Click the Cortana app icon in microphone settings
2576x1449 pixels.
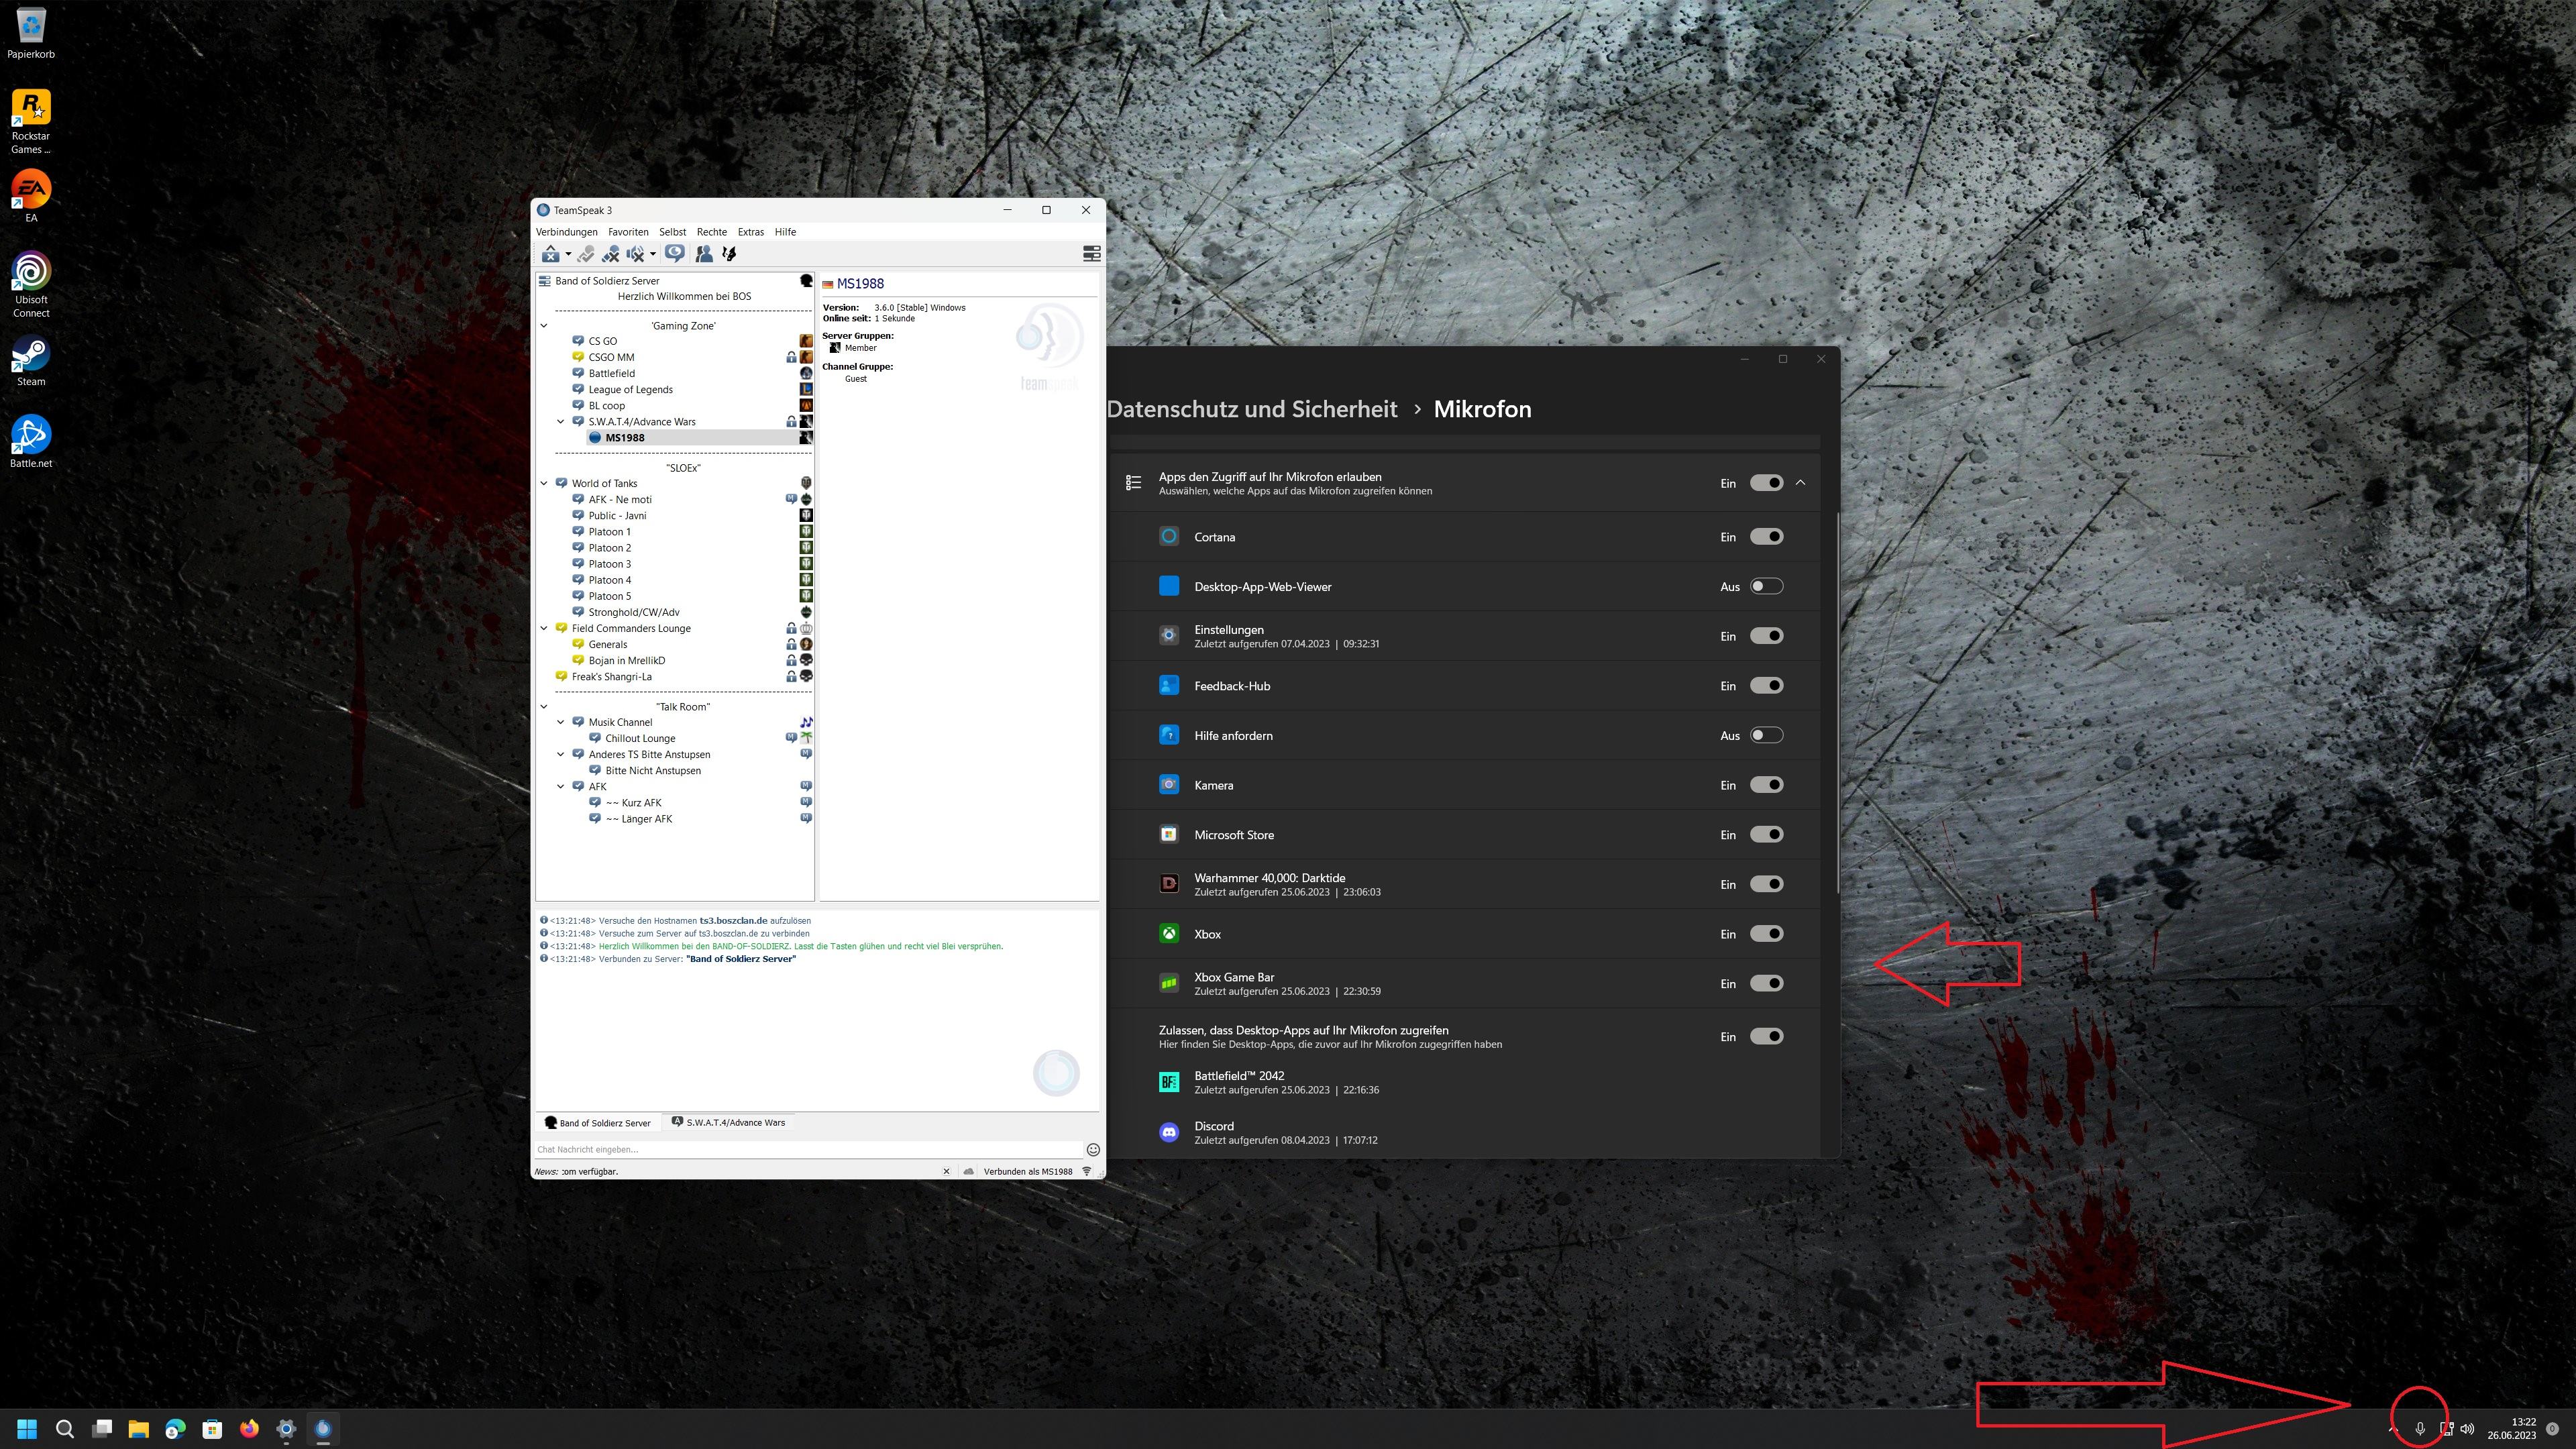click(1169, 537)
